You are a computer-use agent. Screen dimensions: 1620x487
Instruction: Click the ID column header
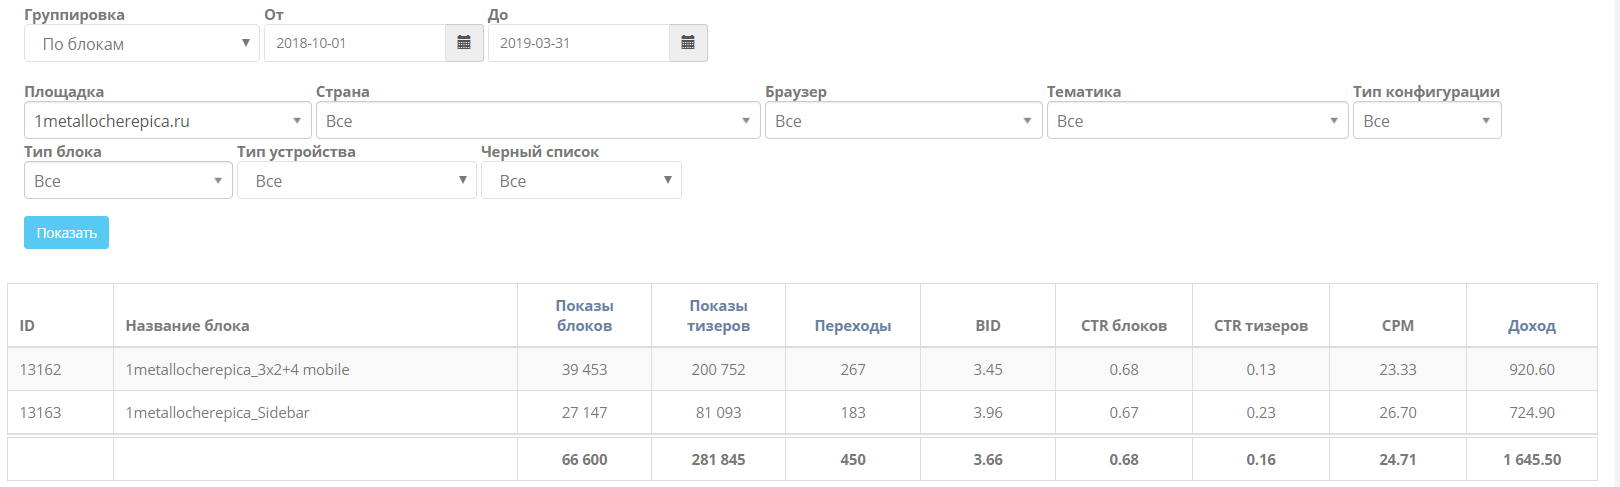coord(27,326)
